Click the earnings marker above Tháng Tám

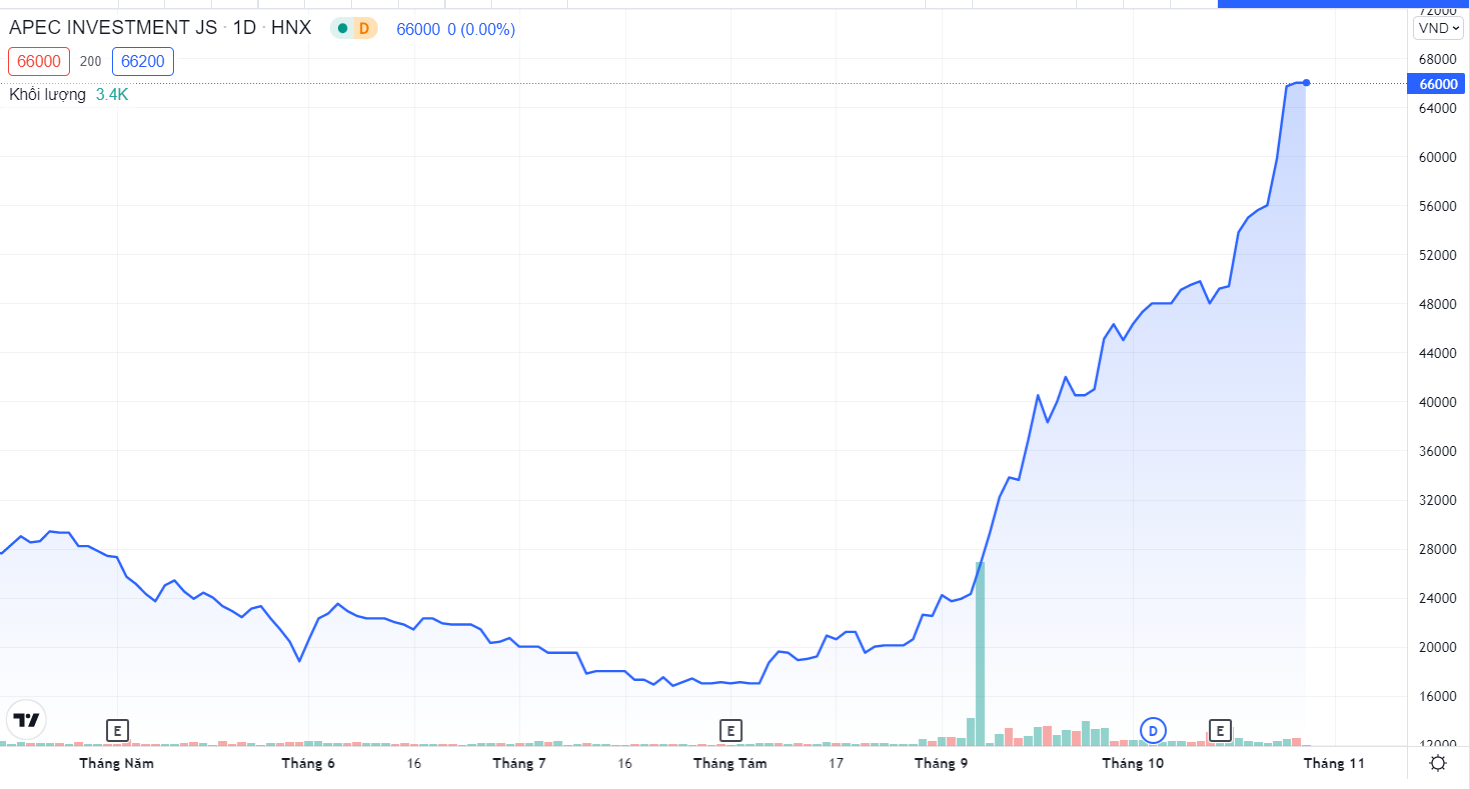[x=730, y=730]
